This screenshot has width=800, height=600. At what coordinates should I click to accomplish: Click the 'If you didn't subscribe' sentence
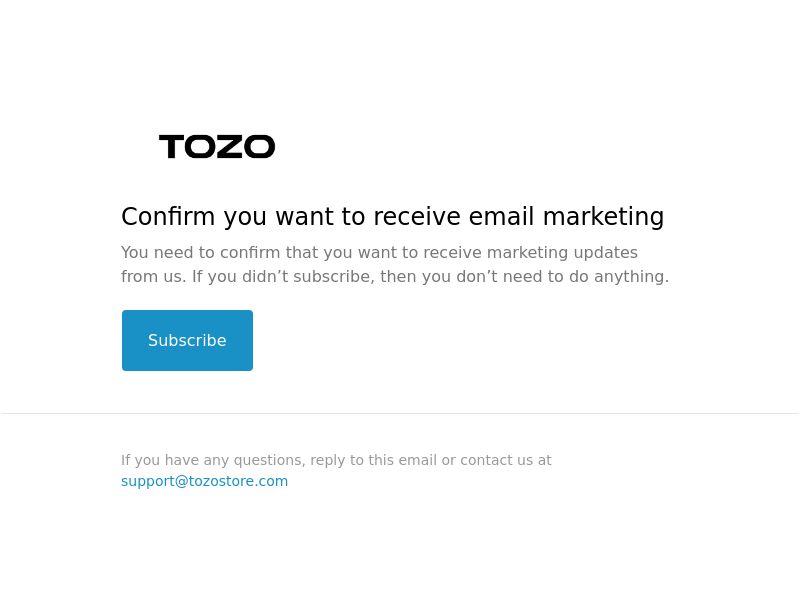(x=430, y=277)
